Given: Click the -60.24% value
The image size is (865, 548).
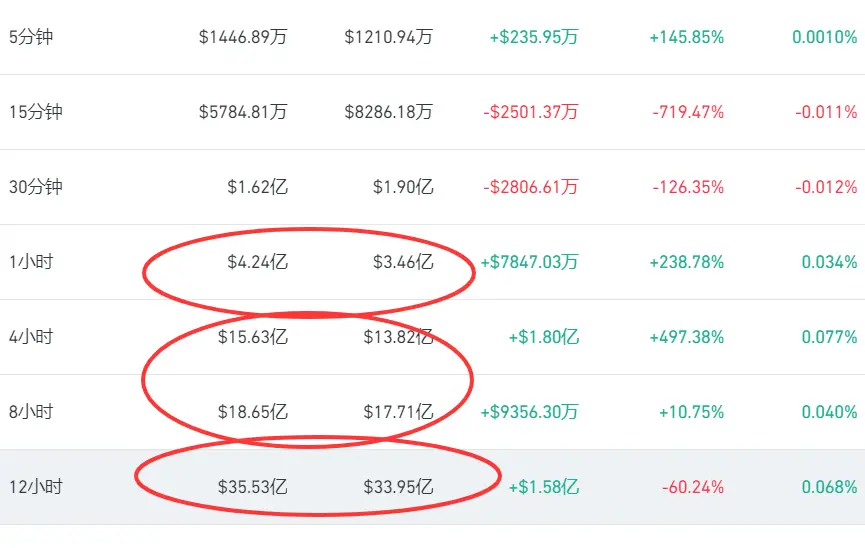Looking at the screenshot, I should 693,487.
